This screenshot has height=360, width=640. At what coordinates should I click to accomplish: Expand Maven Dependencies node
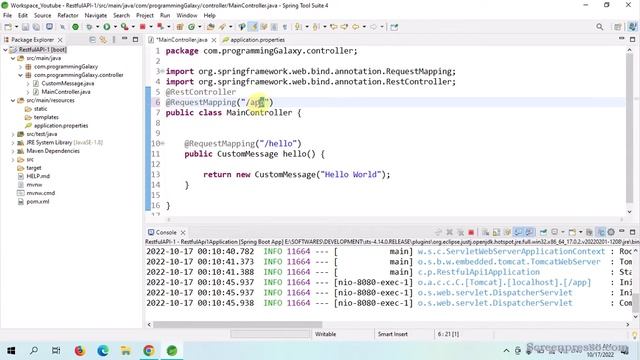point(13,151)
